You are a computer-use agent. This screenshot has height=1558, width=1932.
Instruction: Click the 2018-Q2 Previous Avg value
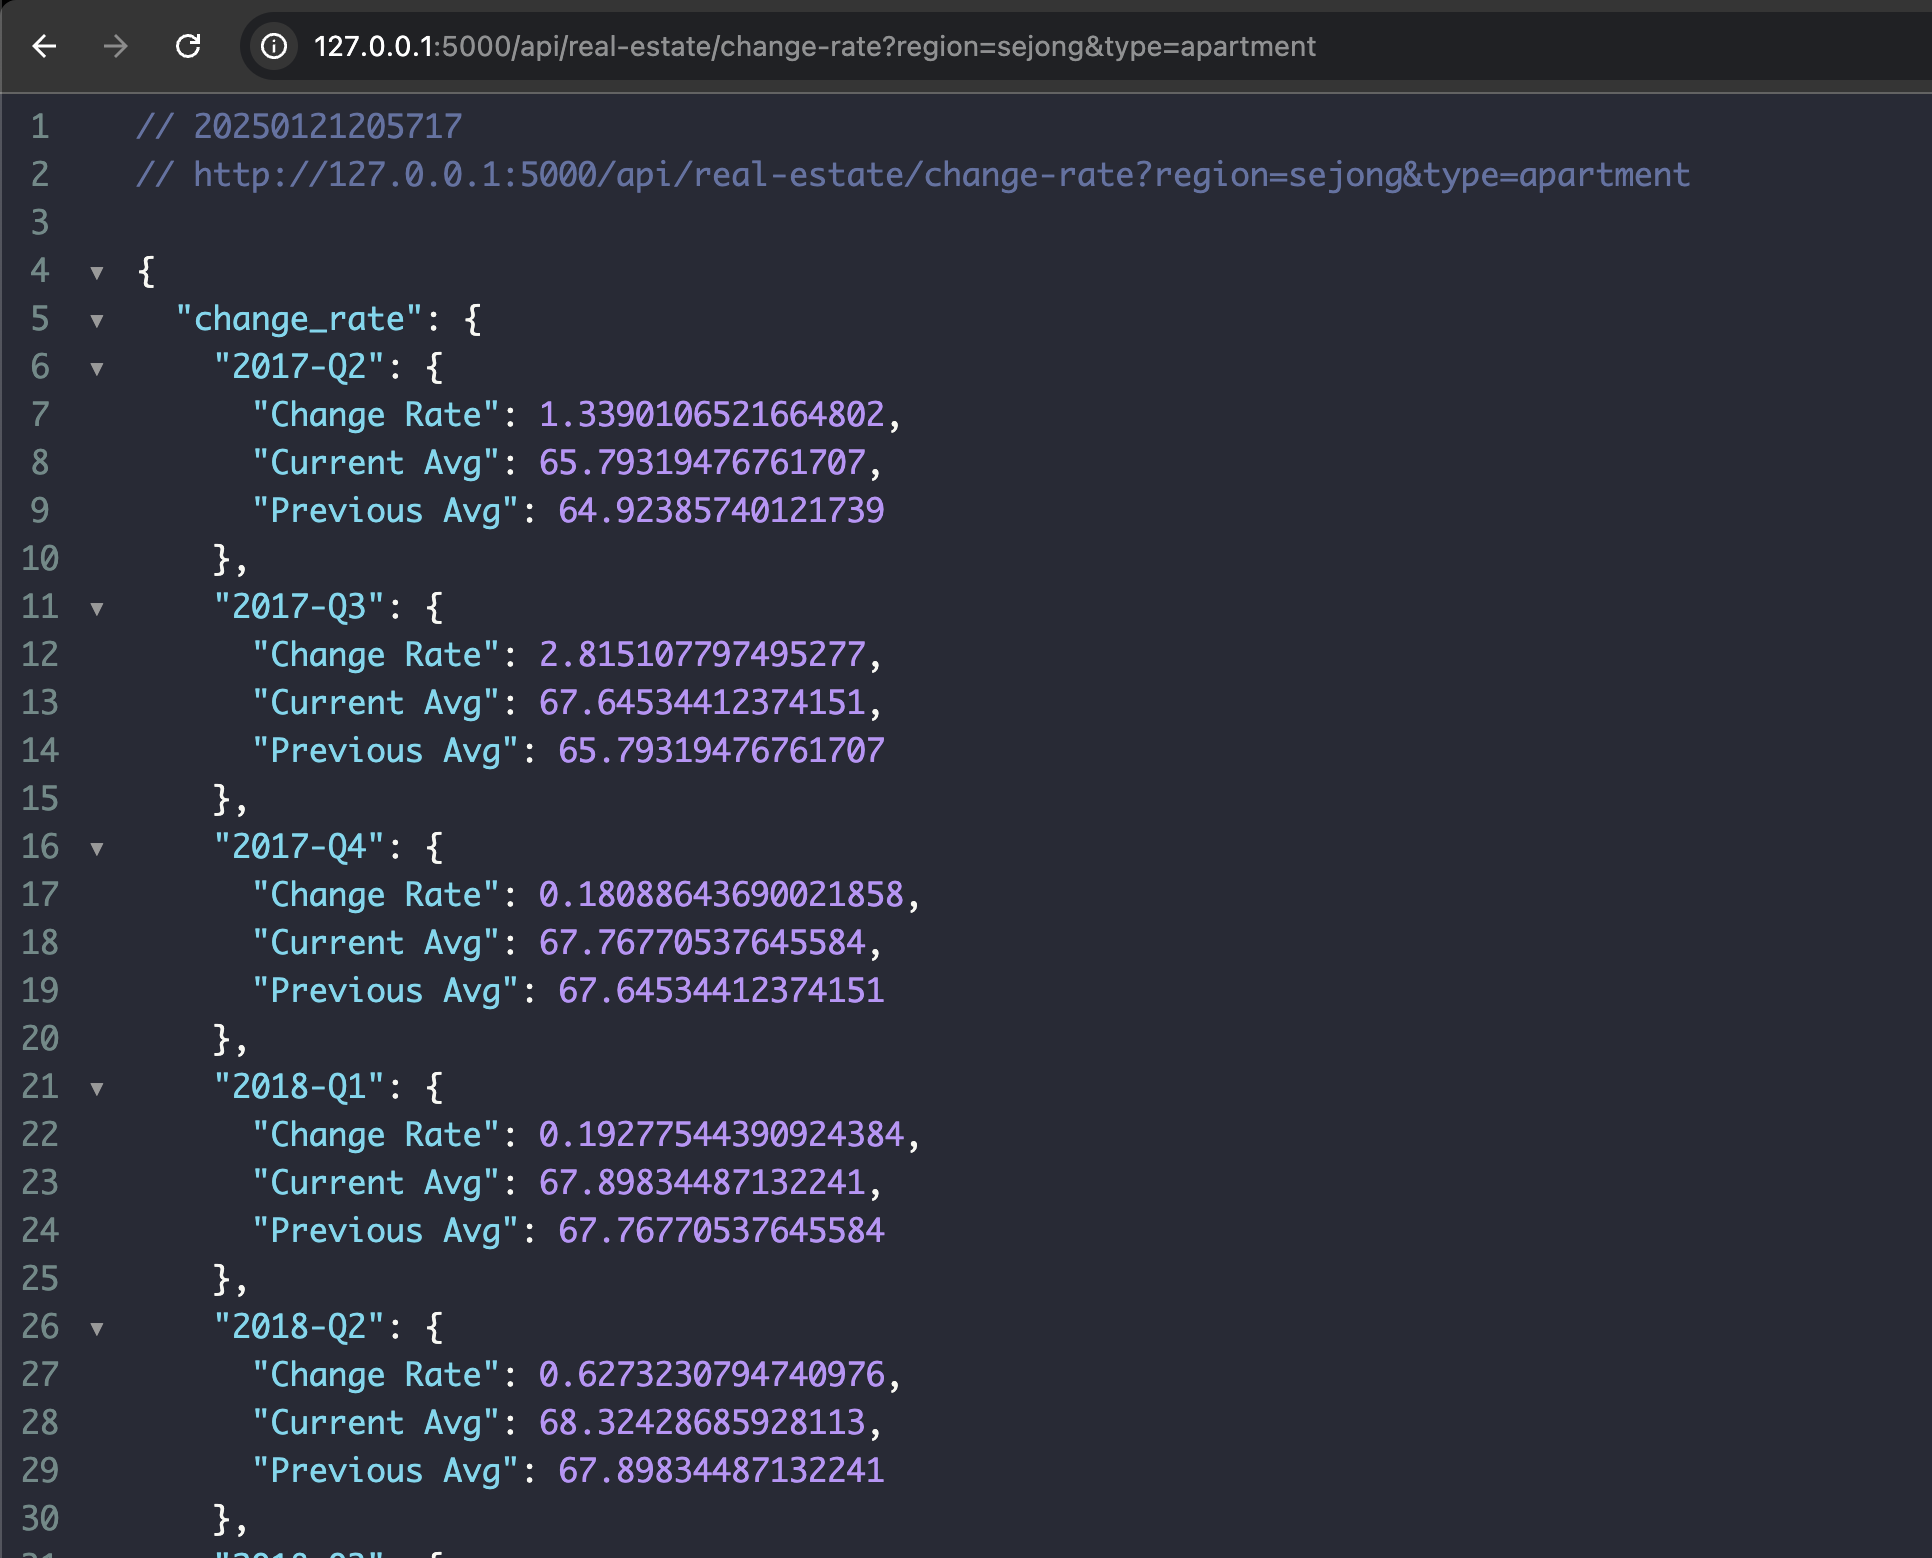click(720, 1470)
